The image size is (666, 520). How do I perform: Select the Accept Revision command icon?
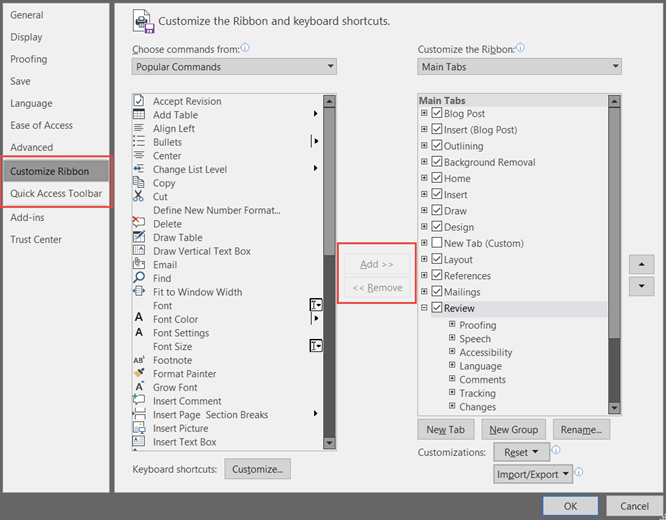pyautogui.click(x=139, y=101)
